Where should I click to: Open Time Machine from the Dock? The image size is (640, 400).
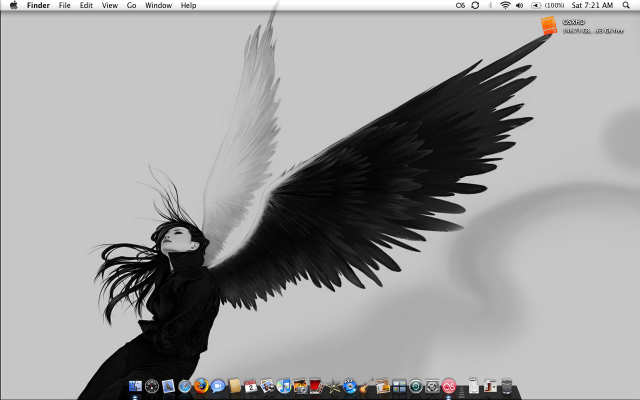point(416,386)
